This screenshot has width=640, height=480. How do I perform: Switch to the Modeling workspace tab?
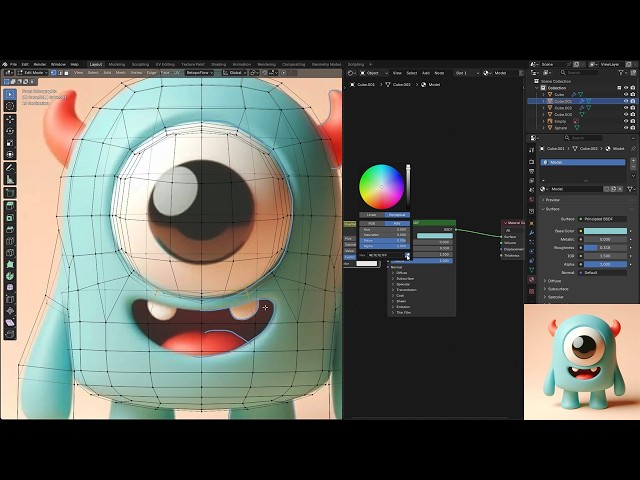pyautogui.click(x=117, y=64)
